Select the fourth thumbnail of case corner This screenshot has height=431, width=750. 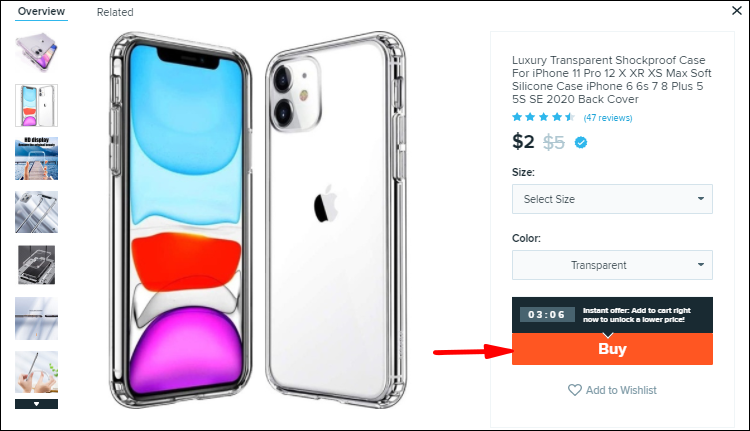coord(37,211)
